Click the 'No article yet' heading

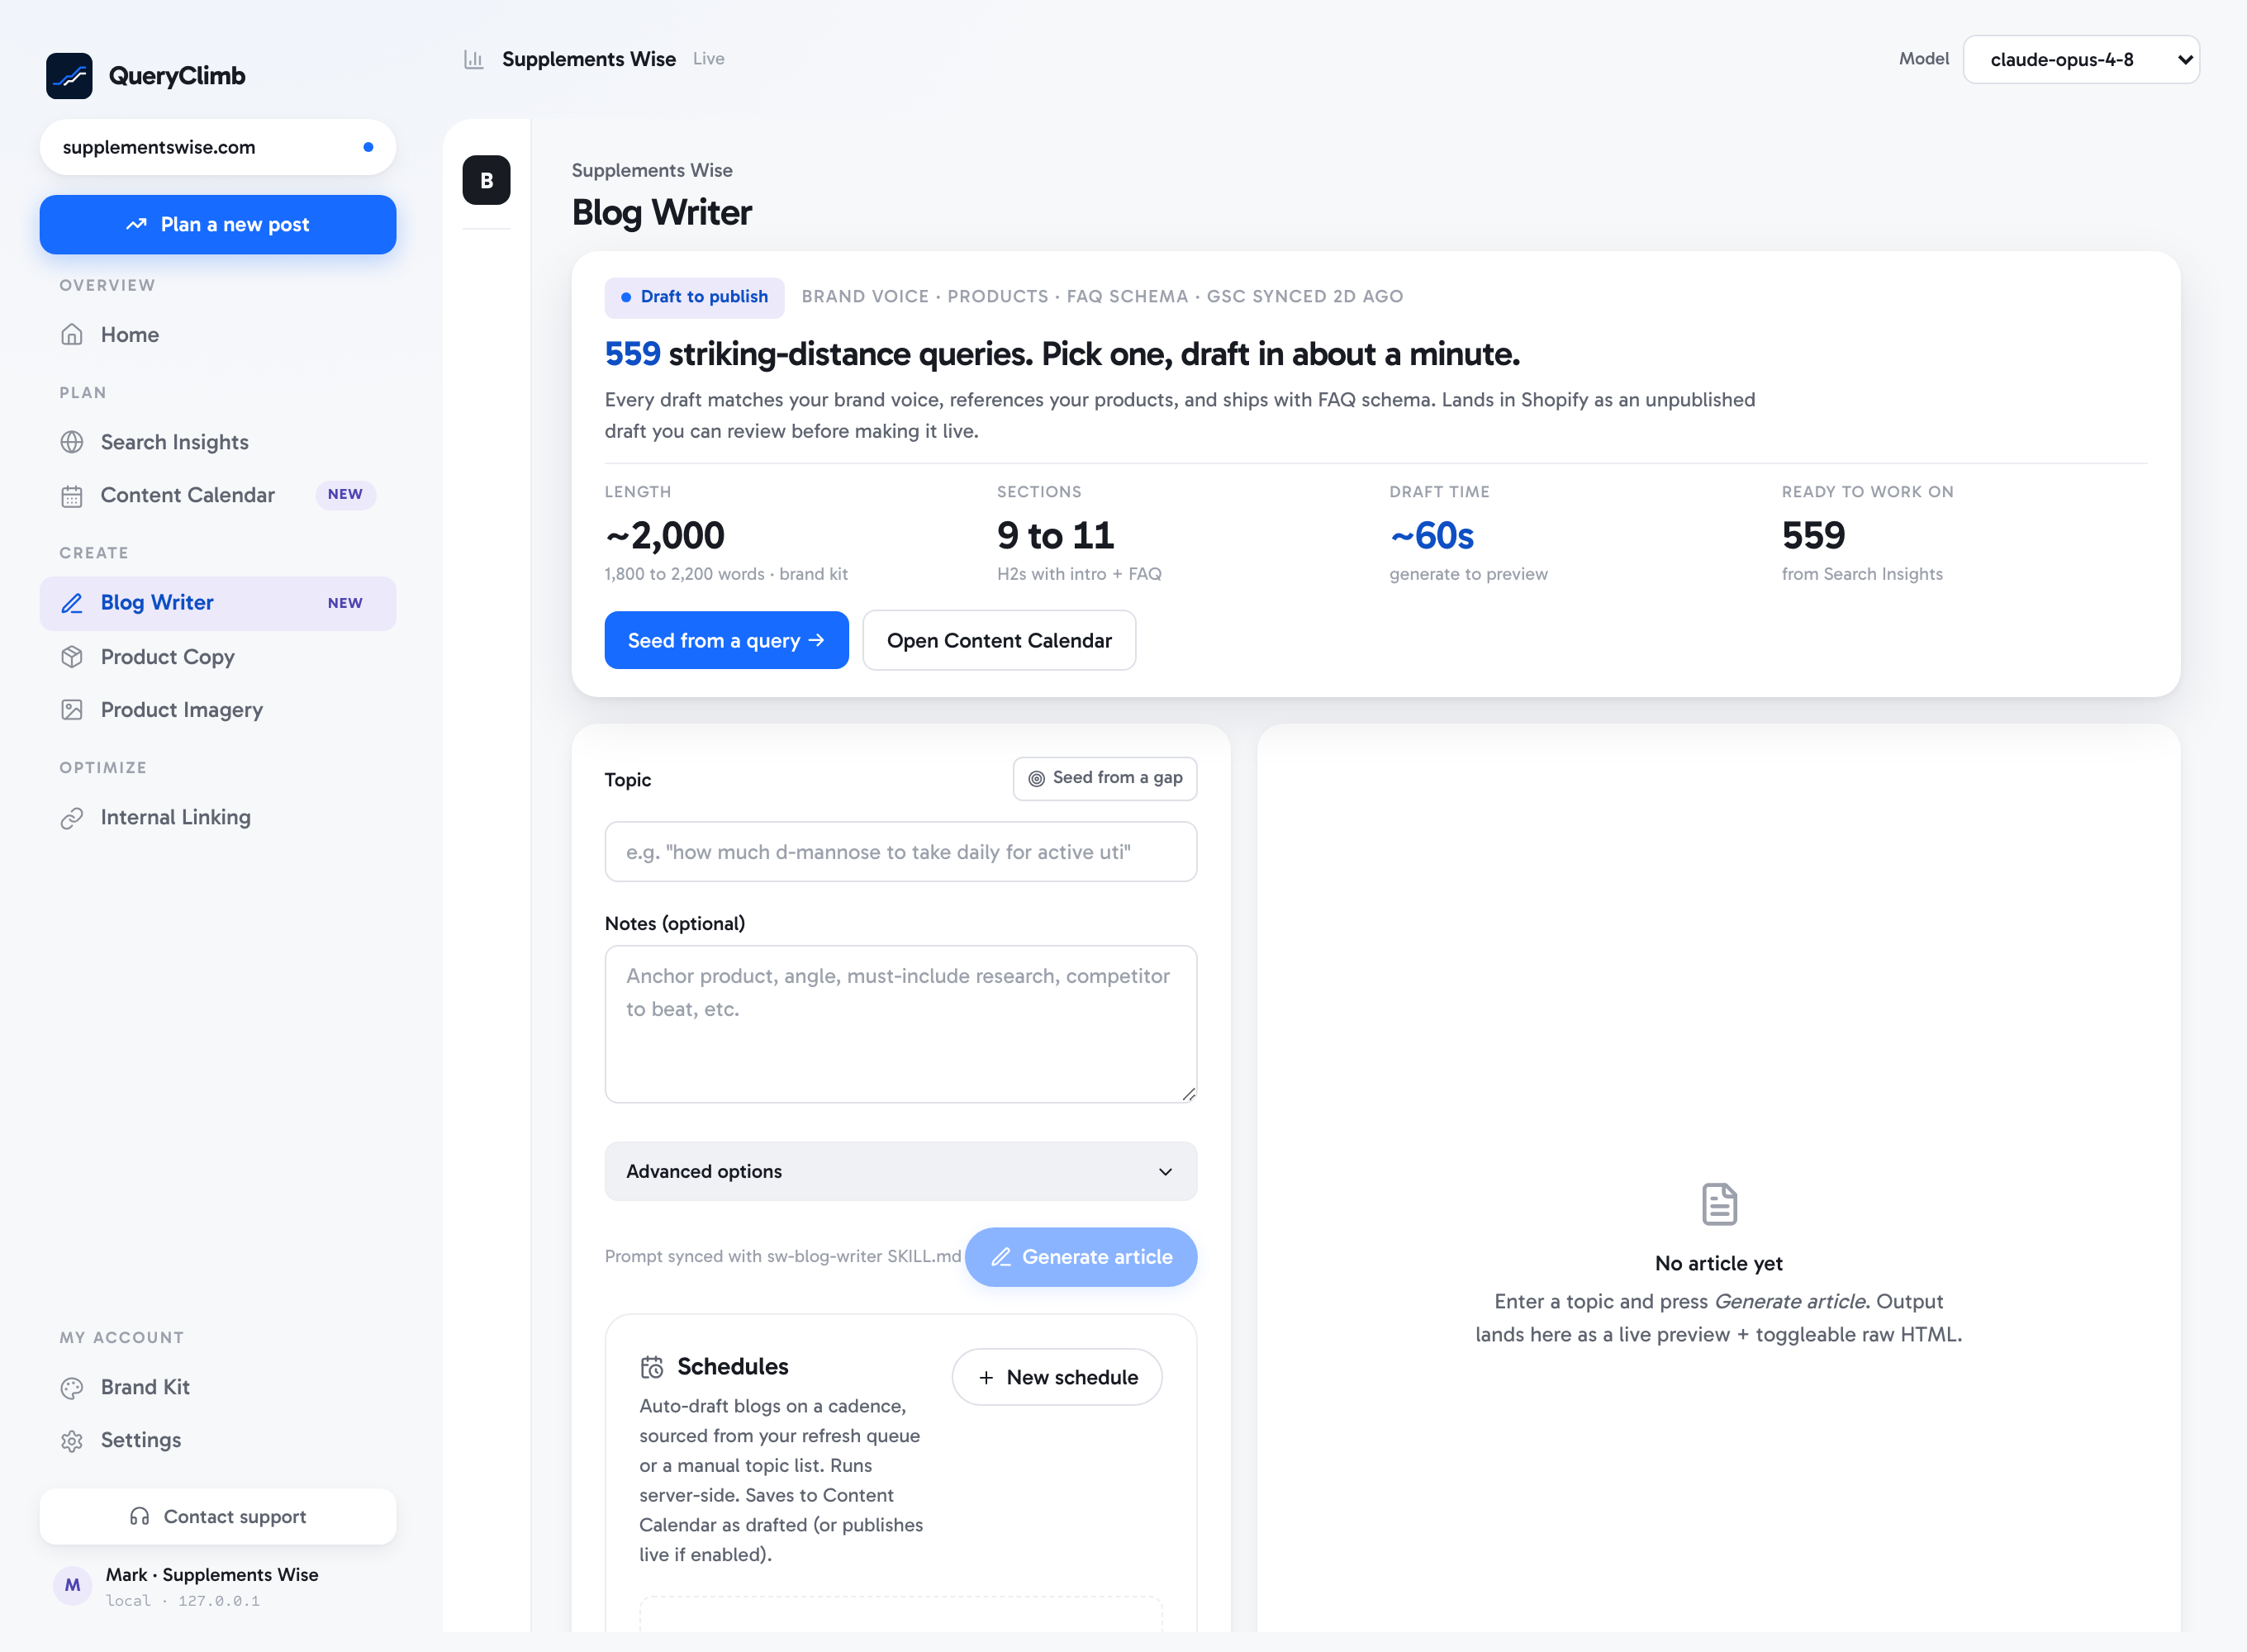[x=1719, y=1263]
